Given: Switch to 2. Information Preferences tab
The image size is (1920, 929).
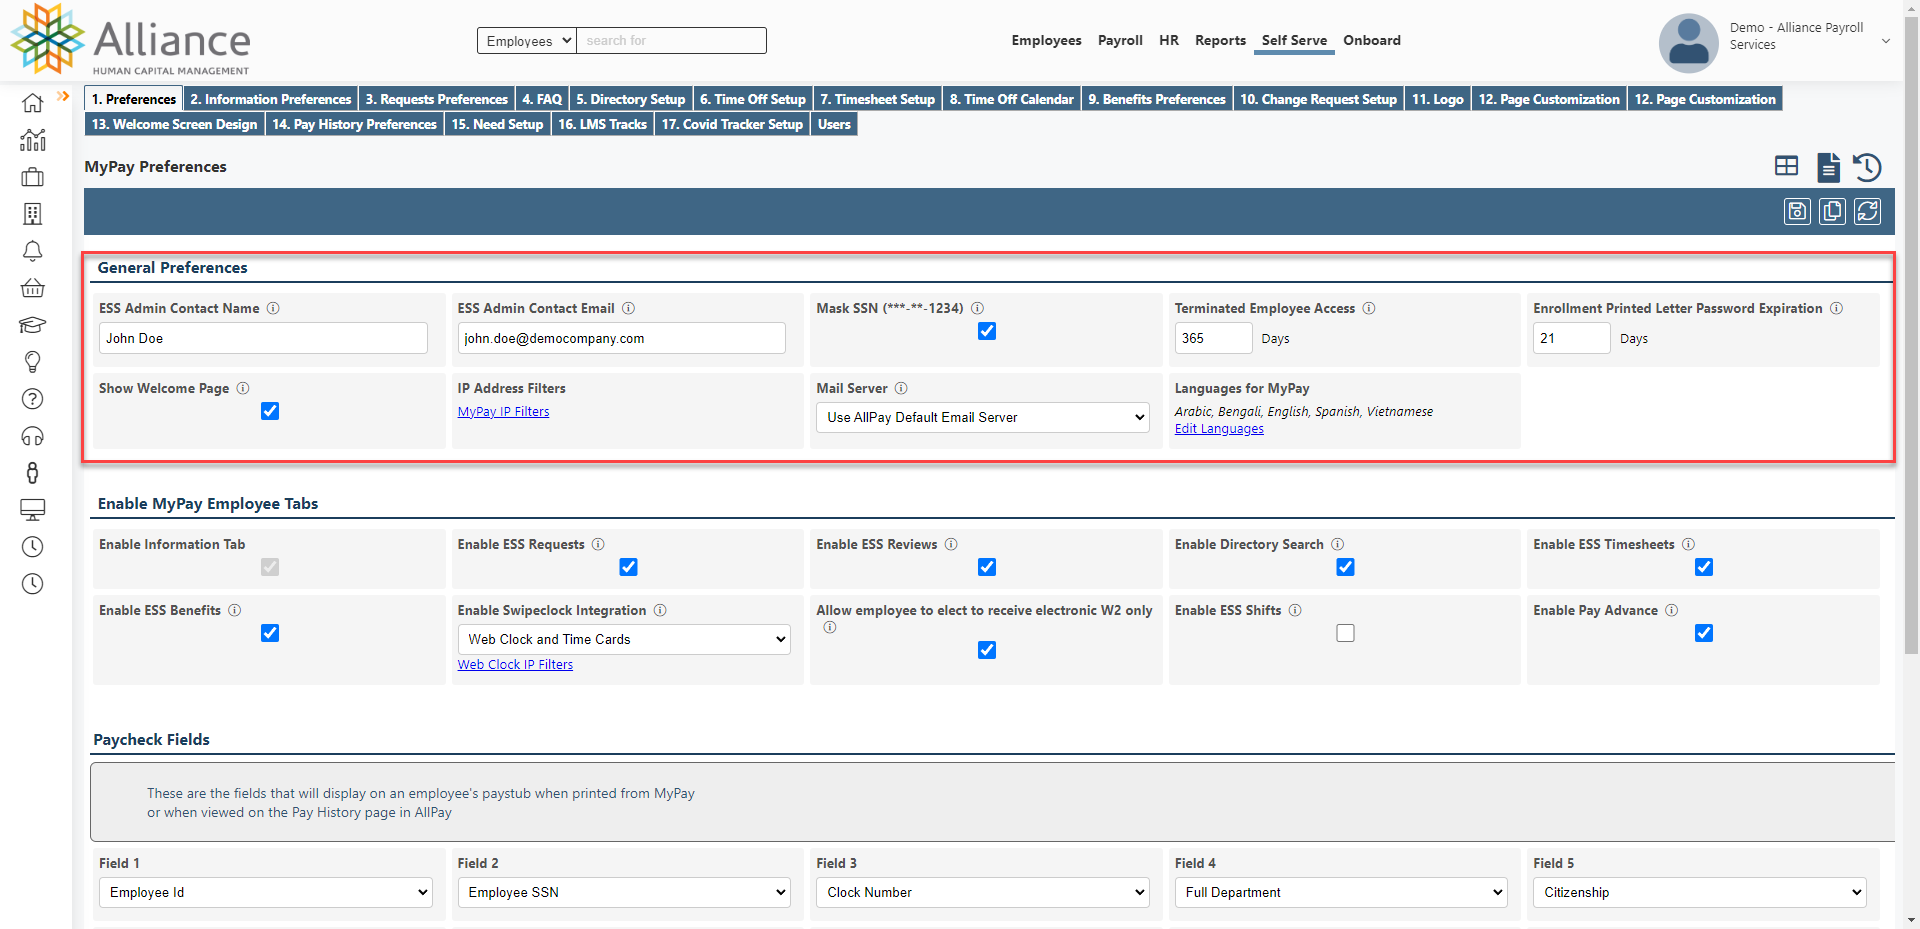Looking at the screenshot, I should pyautogui.click(x=271, y=99).
